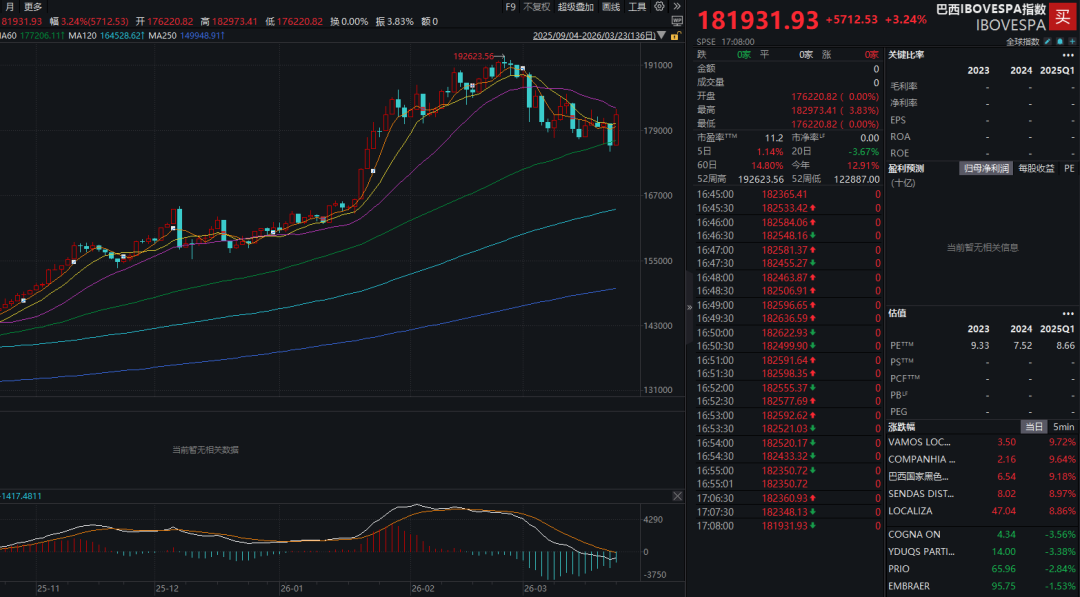Open the 工具 tools menu
This screenshot has height=597, width=1080.
pyautogui.click(x=637, y=6)
